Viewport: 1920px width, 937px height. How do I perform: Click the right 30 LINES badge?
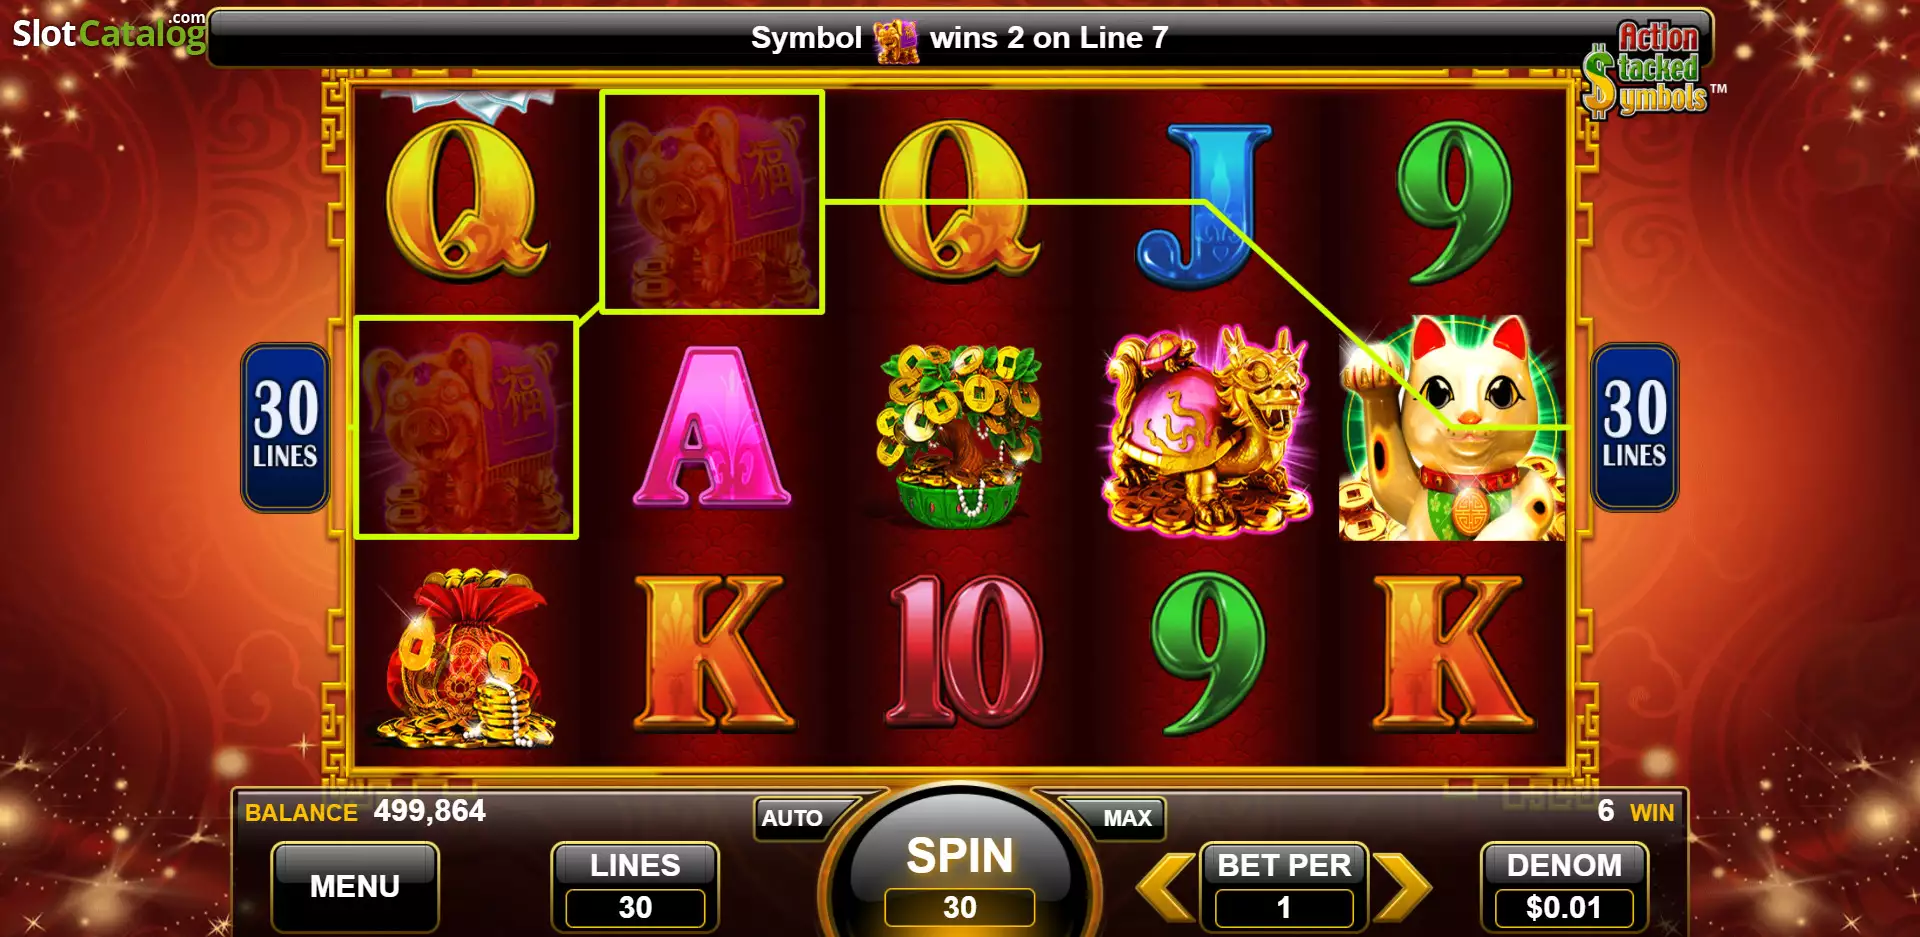[1635, 427]
